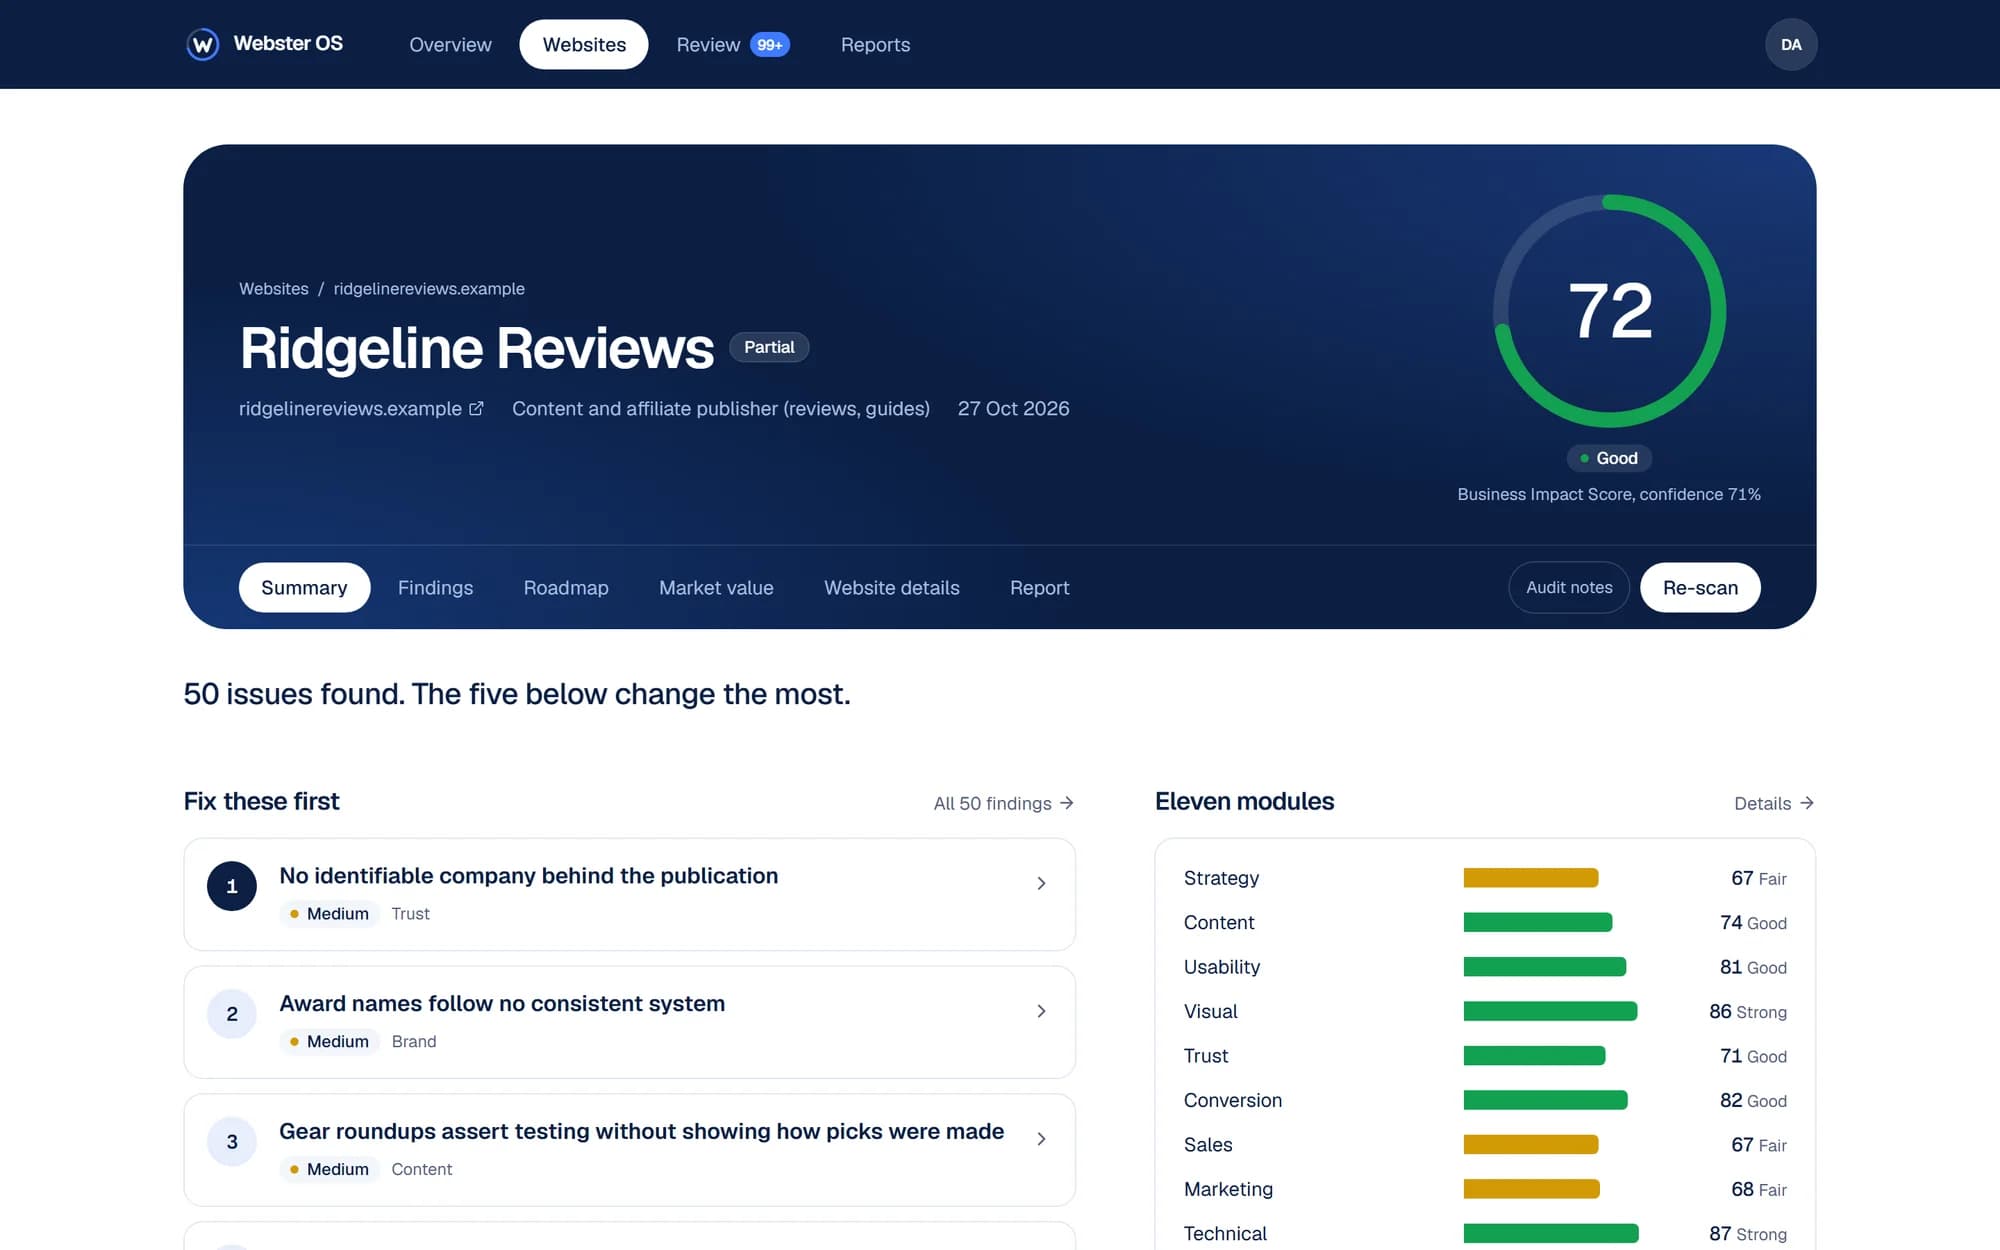The height and width of the screenshot is (1250, 2000).
Task: Open the DA user avatar menu
Action: pos(1791,44)
